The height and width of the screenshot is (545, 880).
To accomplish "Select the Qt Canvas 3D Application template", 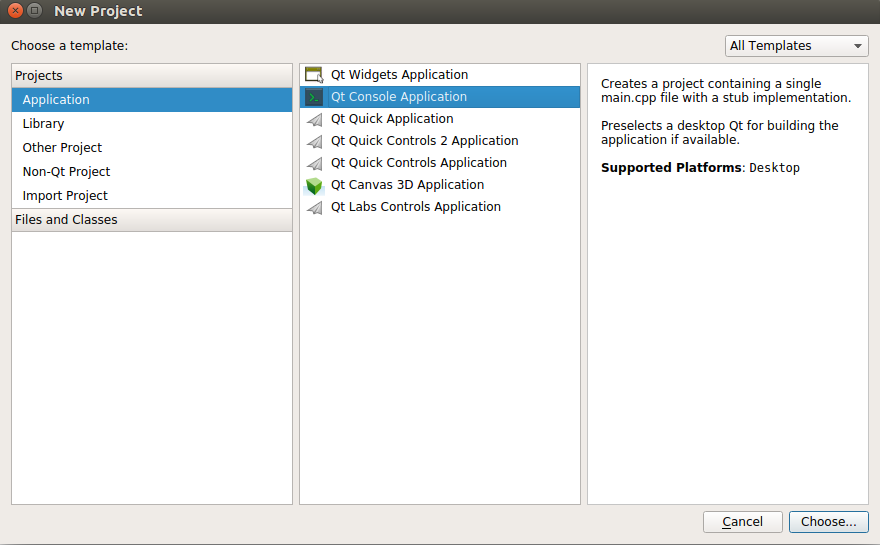I will [x=440, y=185].
